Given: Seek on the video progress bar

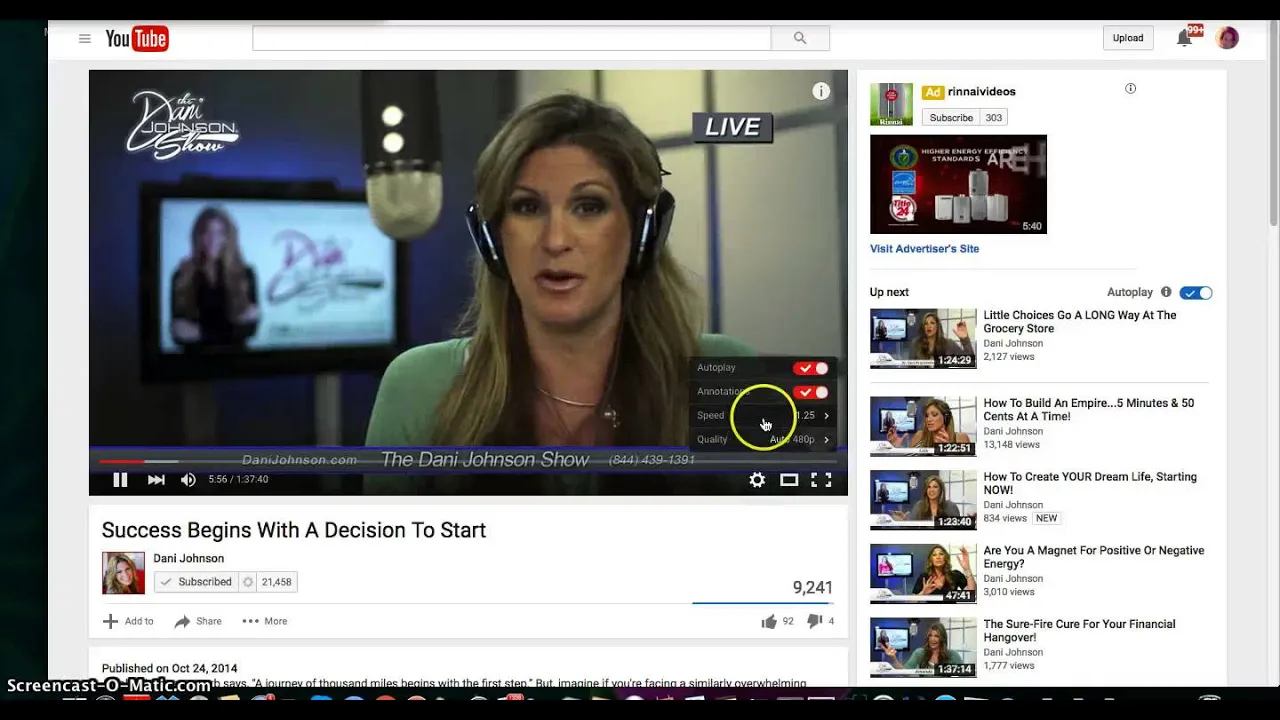Looking at the screenshot, I should coord(468,461).
